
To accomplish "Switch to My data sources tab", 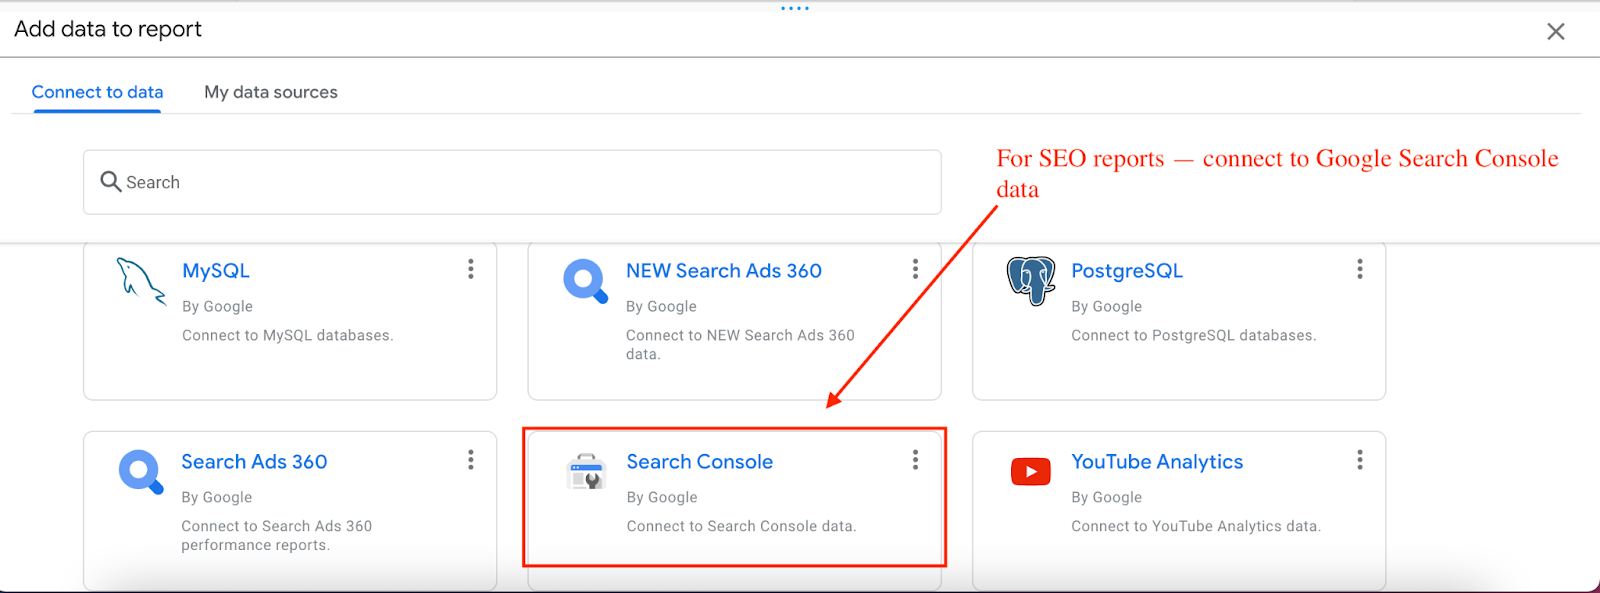I will pyautogui.click(x=271, y=92).
